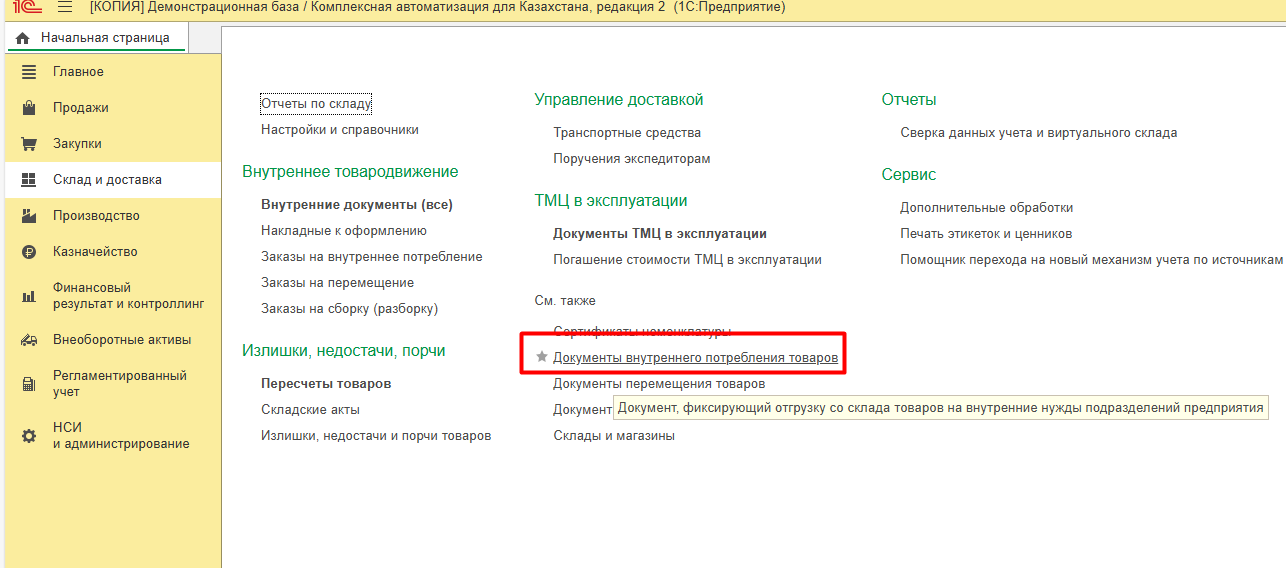Open Документы внутреннего потребления товаров

695,357
